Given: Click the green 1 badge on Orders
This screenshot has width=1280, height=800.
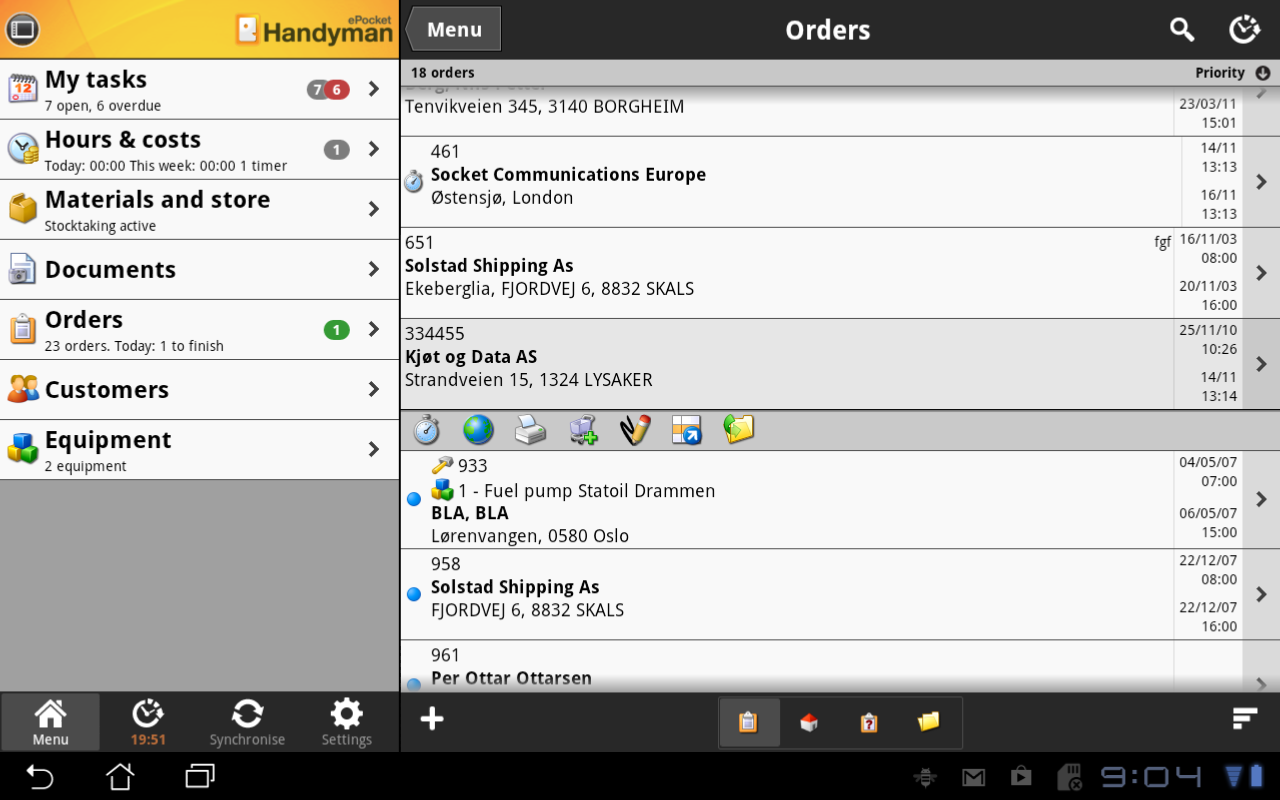Looking at the screenshot, I should 337,330.
